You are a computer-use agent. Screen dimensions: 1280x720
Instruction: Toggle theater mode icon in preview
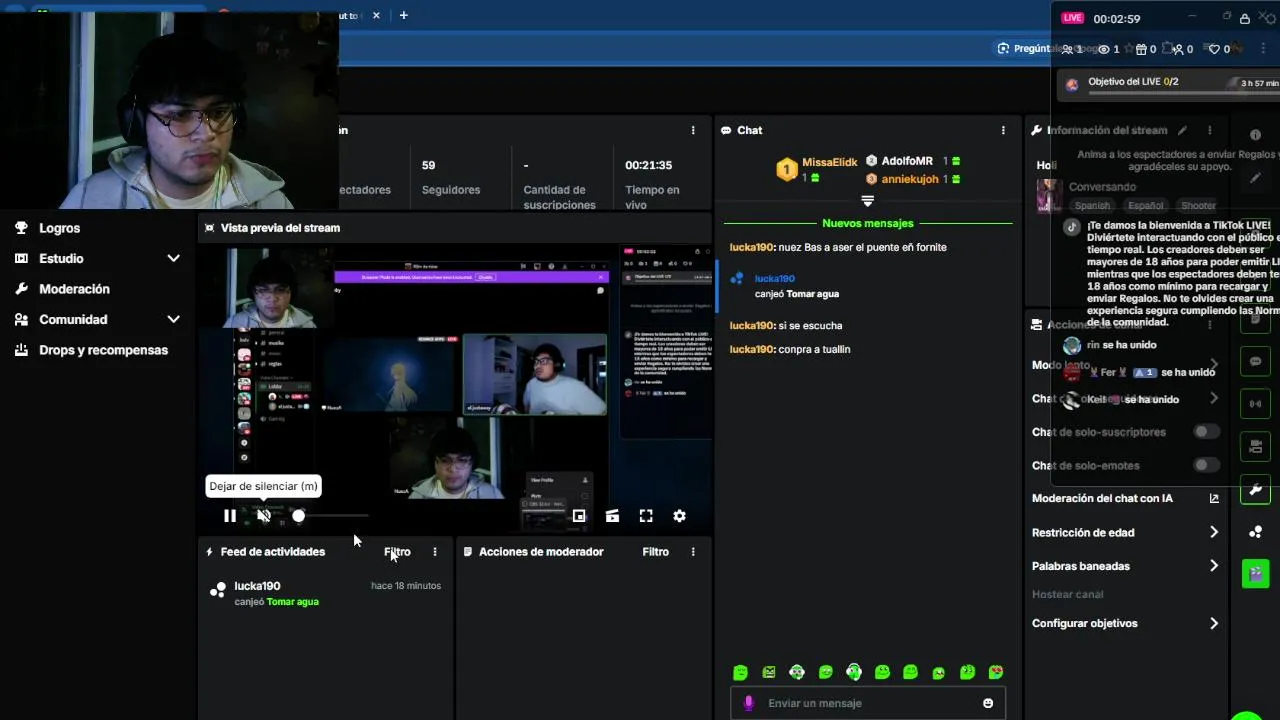pyautogui.click(x=612, y=516)
